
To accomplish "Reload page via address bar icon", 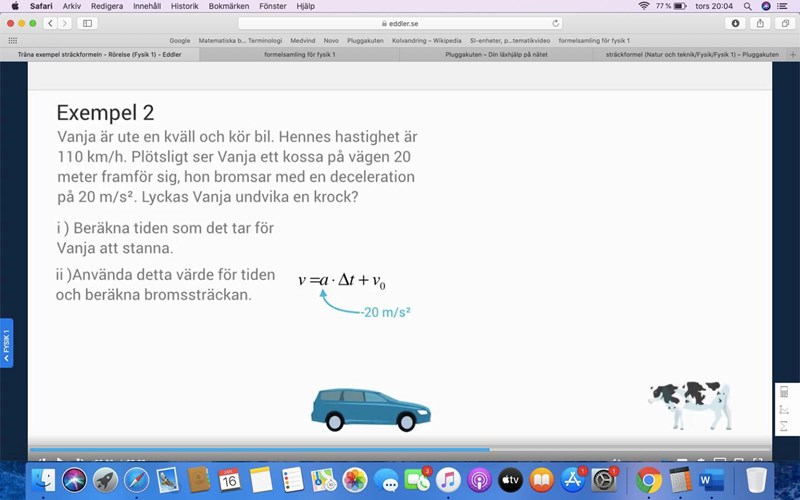I will coord(556,23).
